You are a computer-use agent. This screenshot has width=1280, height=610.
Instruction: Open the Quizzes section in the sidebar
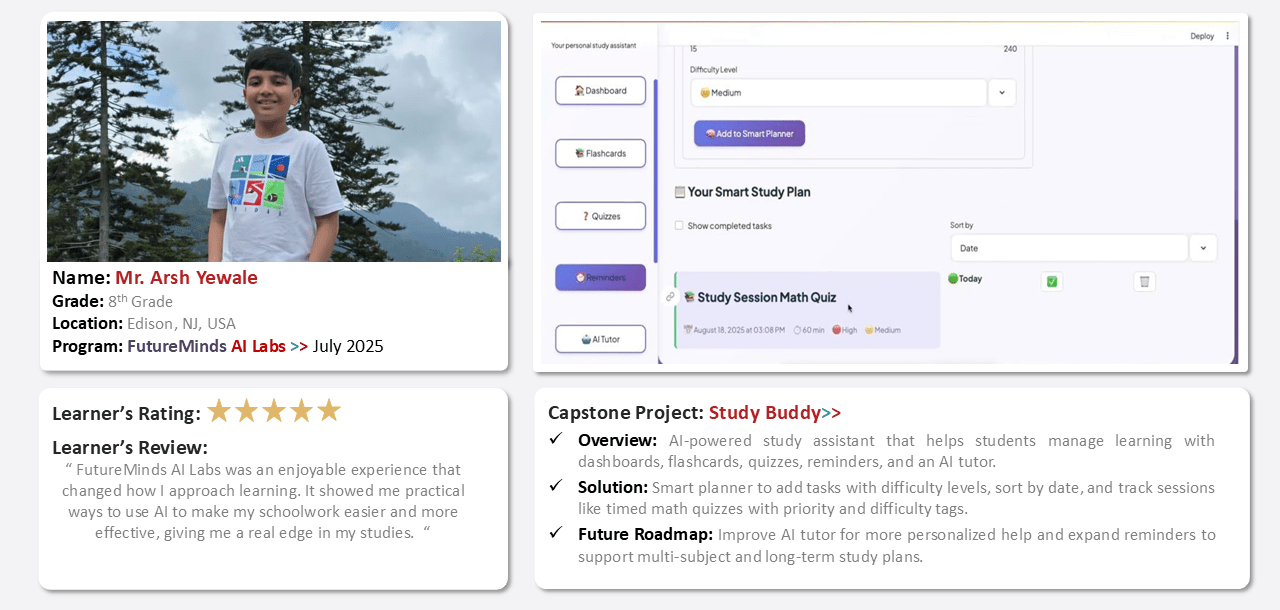pos(600,216)
